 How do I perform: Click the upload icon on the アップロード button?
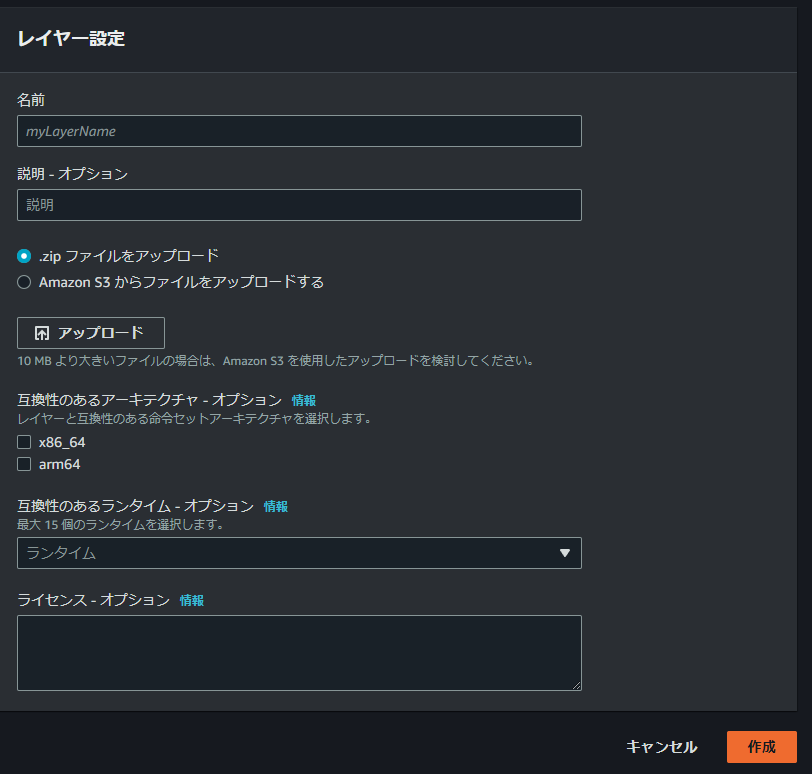39,332
